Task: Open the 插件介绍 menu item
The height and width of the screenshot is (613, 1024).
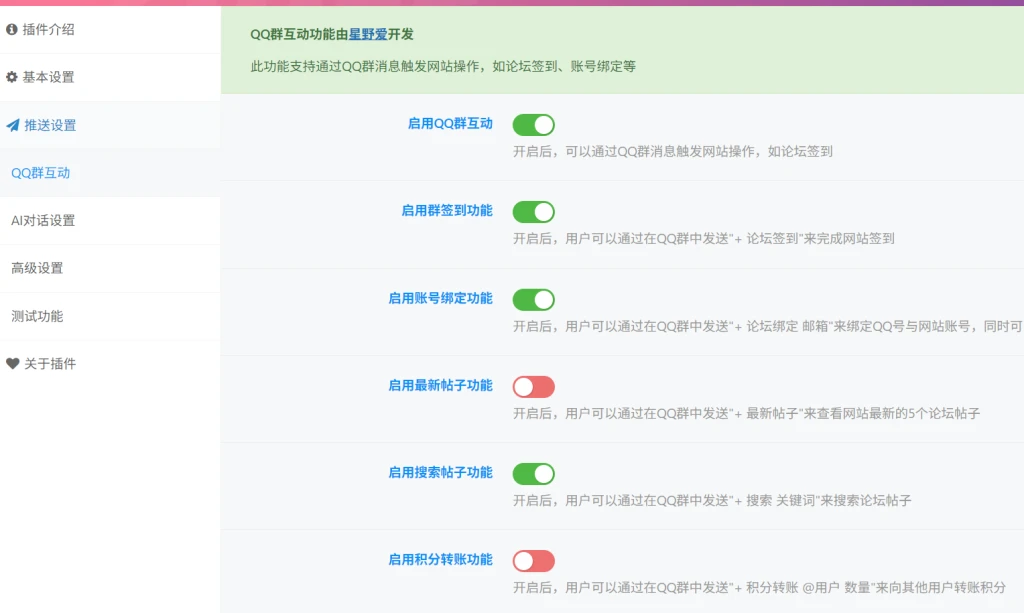Action: click(48, 30)
